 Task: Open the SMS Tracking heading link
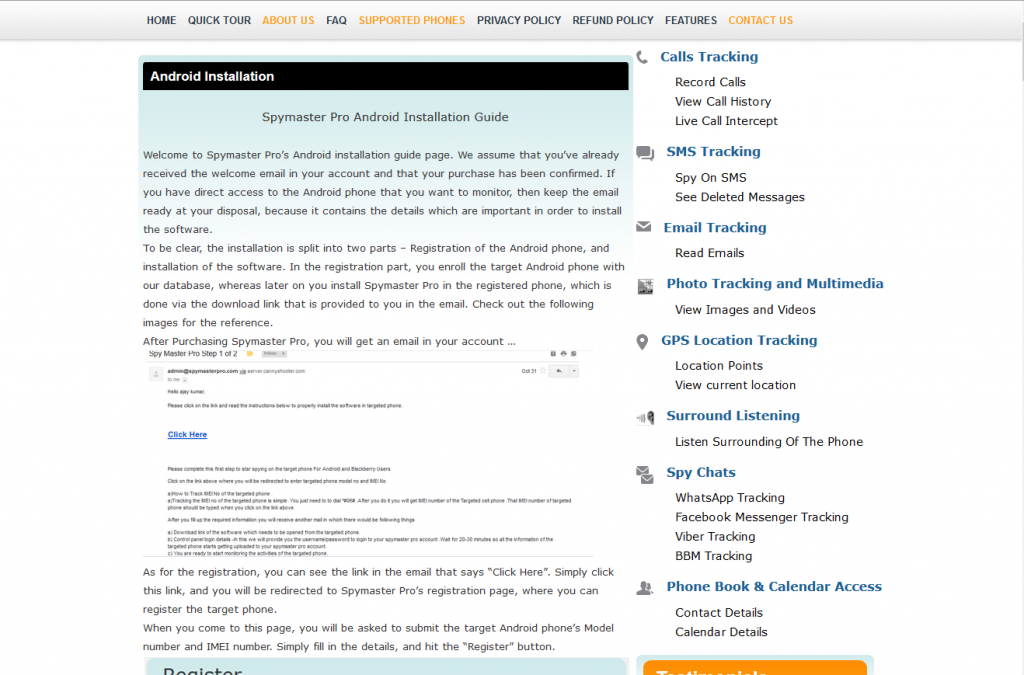coord(713,151)
